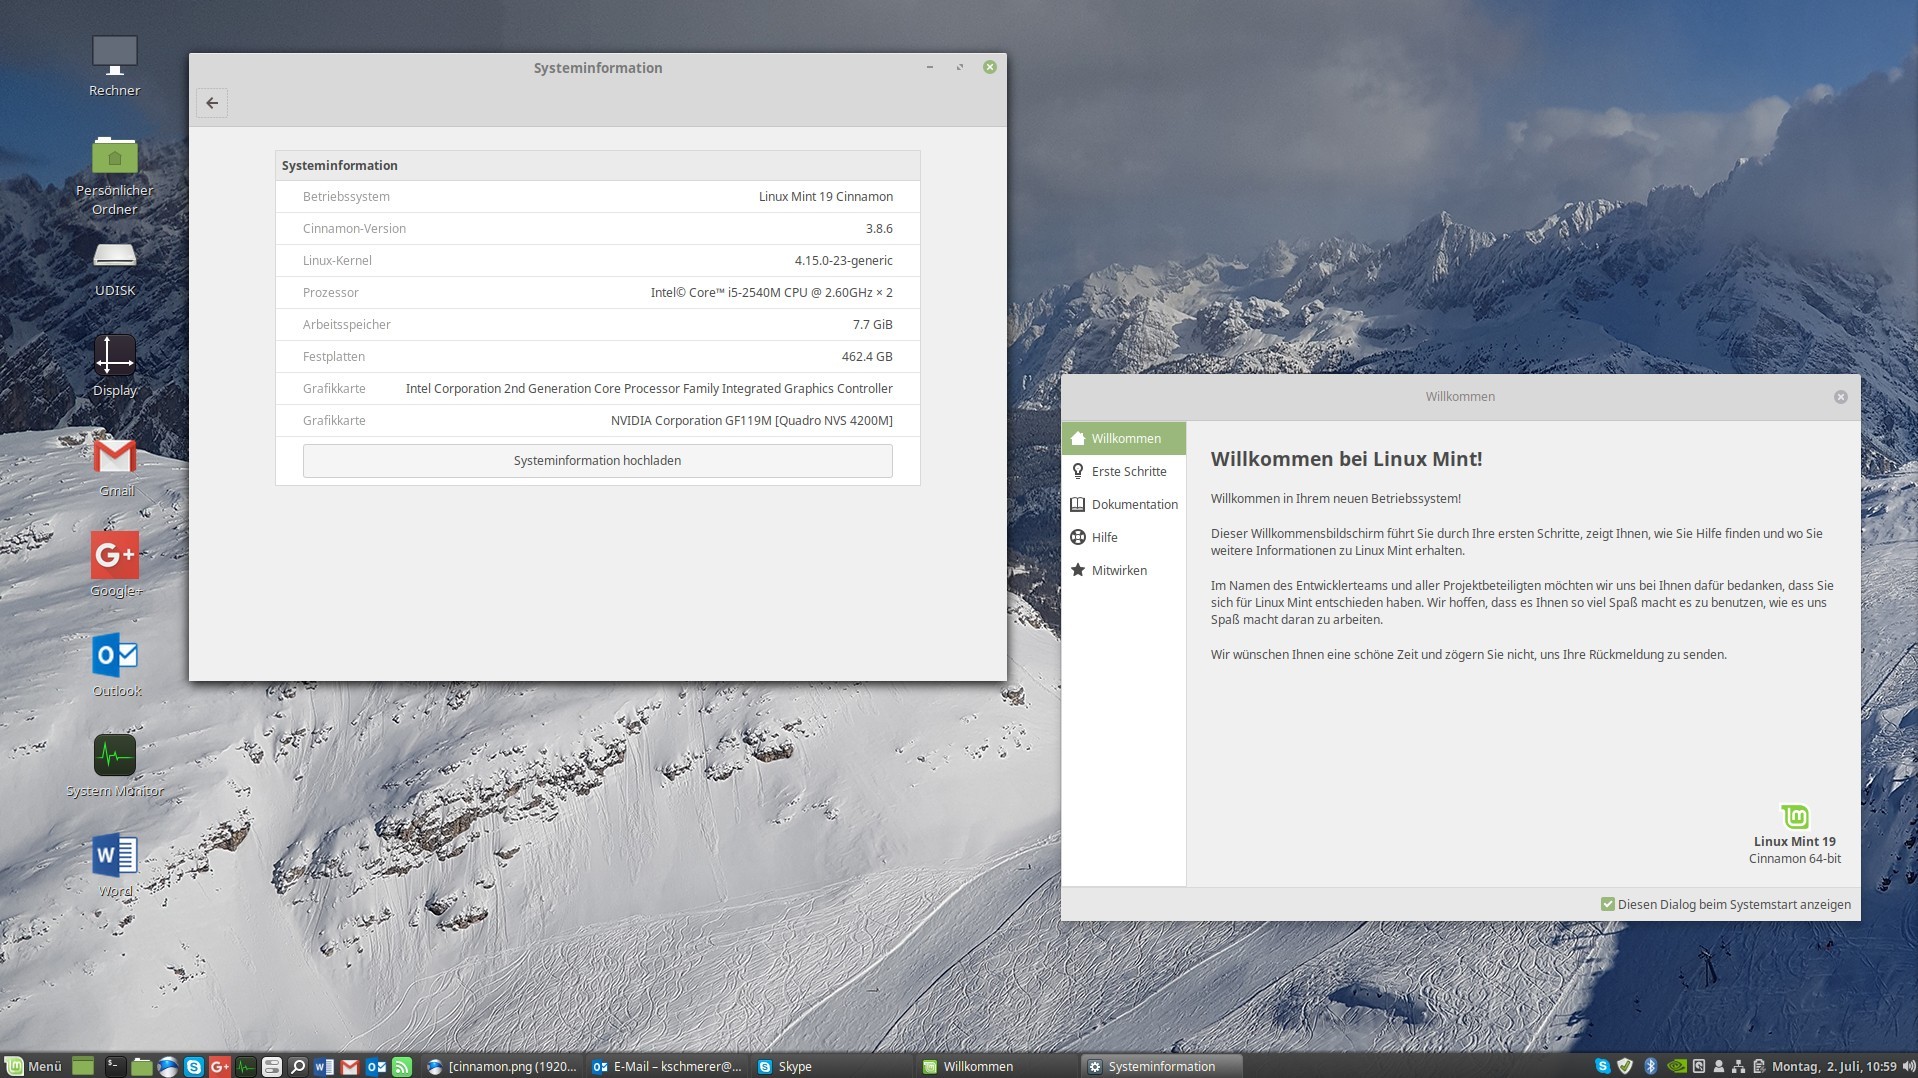The image size is (1918, 1078).
Task: Click the Cinnamon-Version value 3.8.6
Action: pyautogui.click(x=879, y=228)
